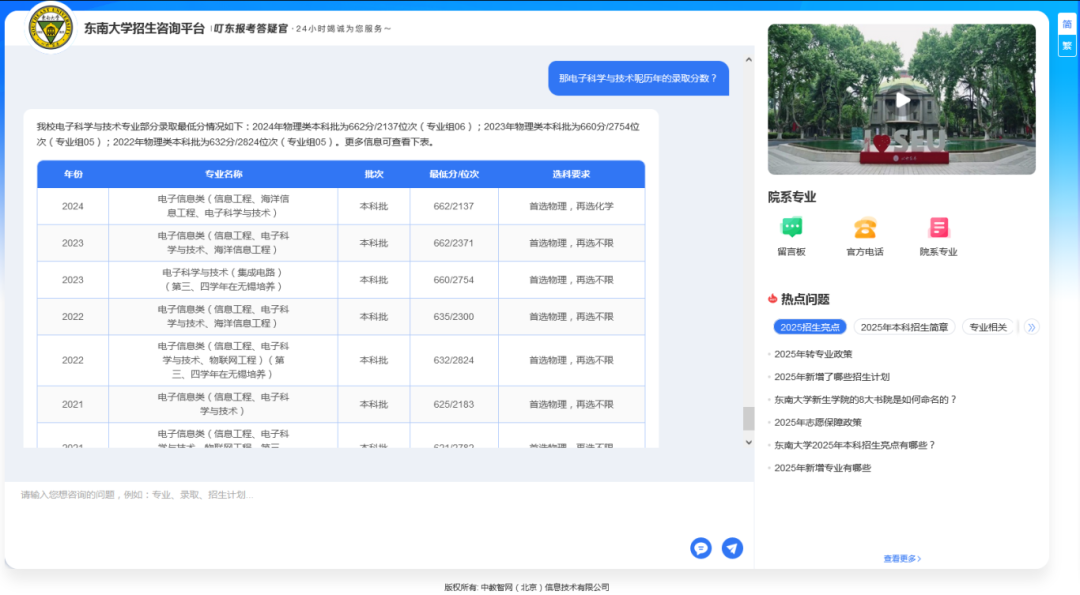Click the Southeast University logo emblem

50,28
